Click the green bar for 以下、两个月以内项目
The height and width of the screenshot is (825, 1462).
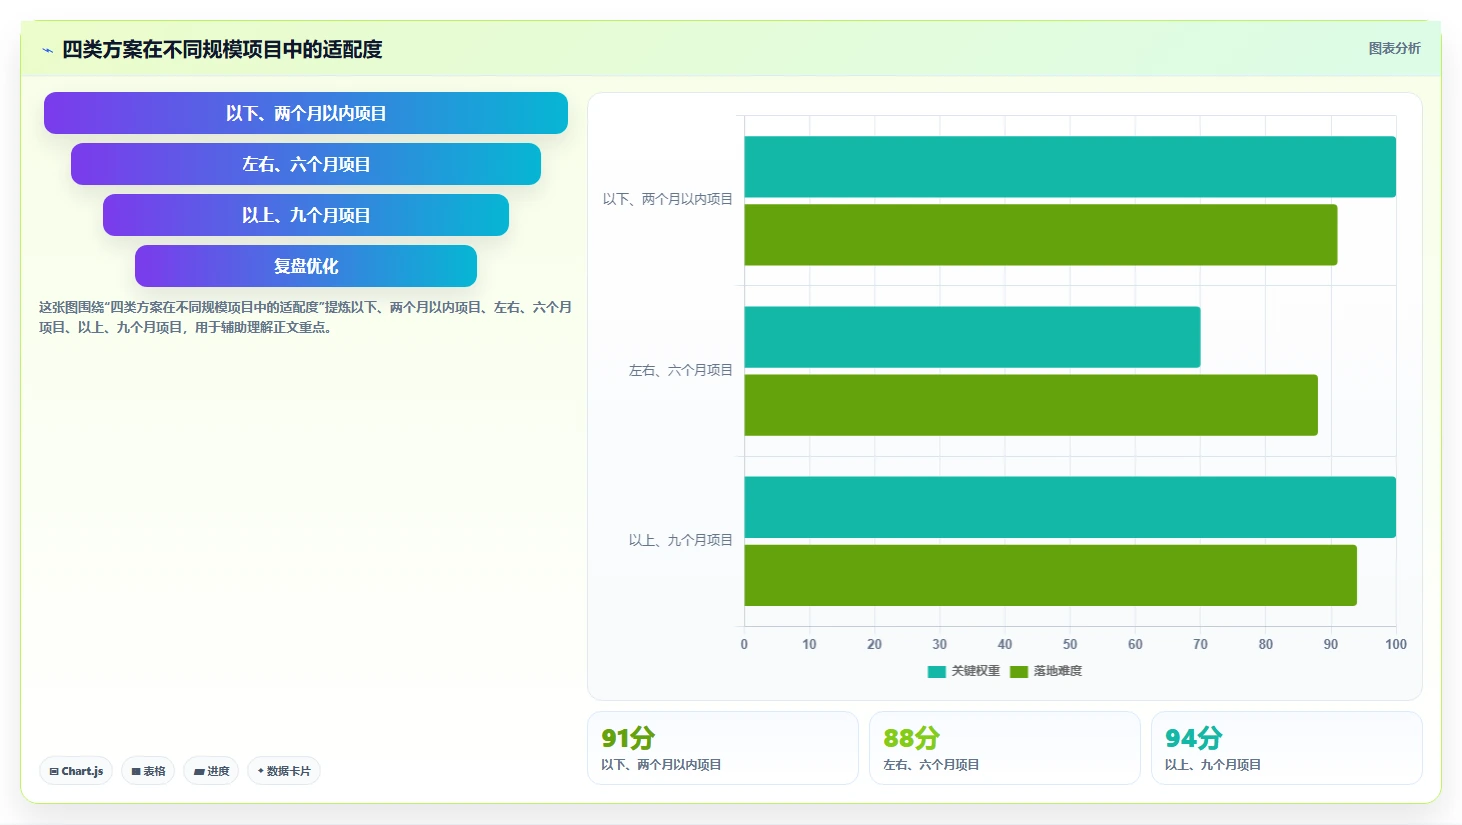click(x=1041, y=235)
